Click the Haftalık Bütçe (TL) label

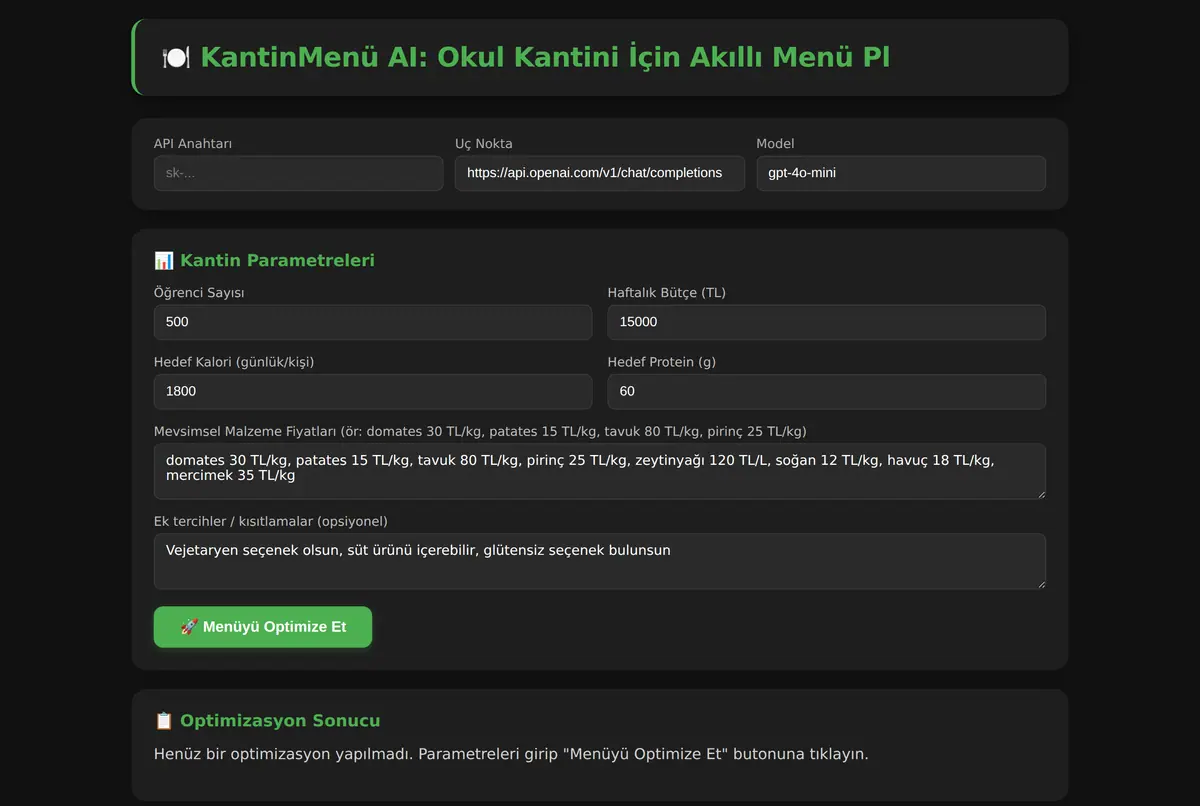pos(667,293)
